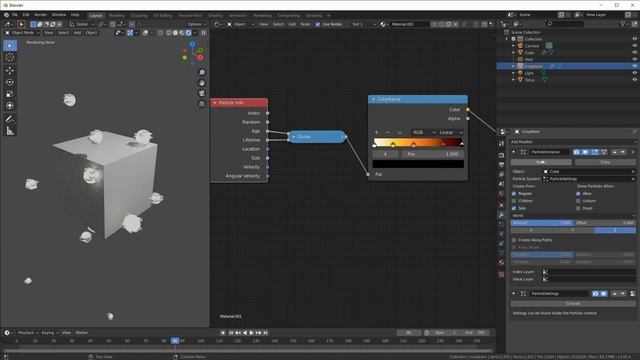Toggle Use Nodes checkbox
The image size is (640, 360).
[x=318, y=24]
